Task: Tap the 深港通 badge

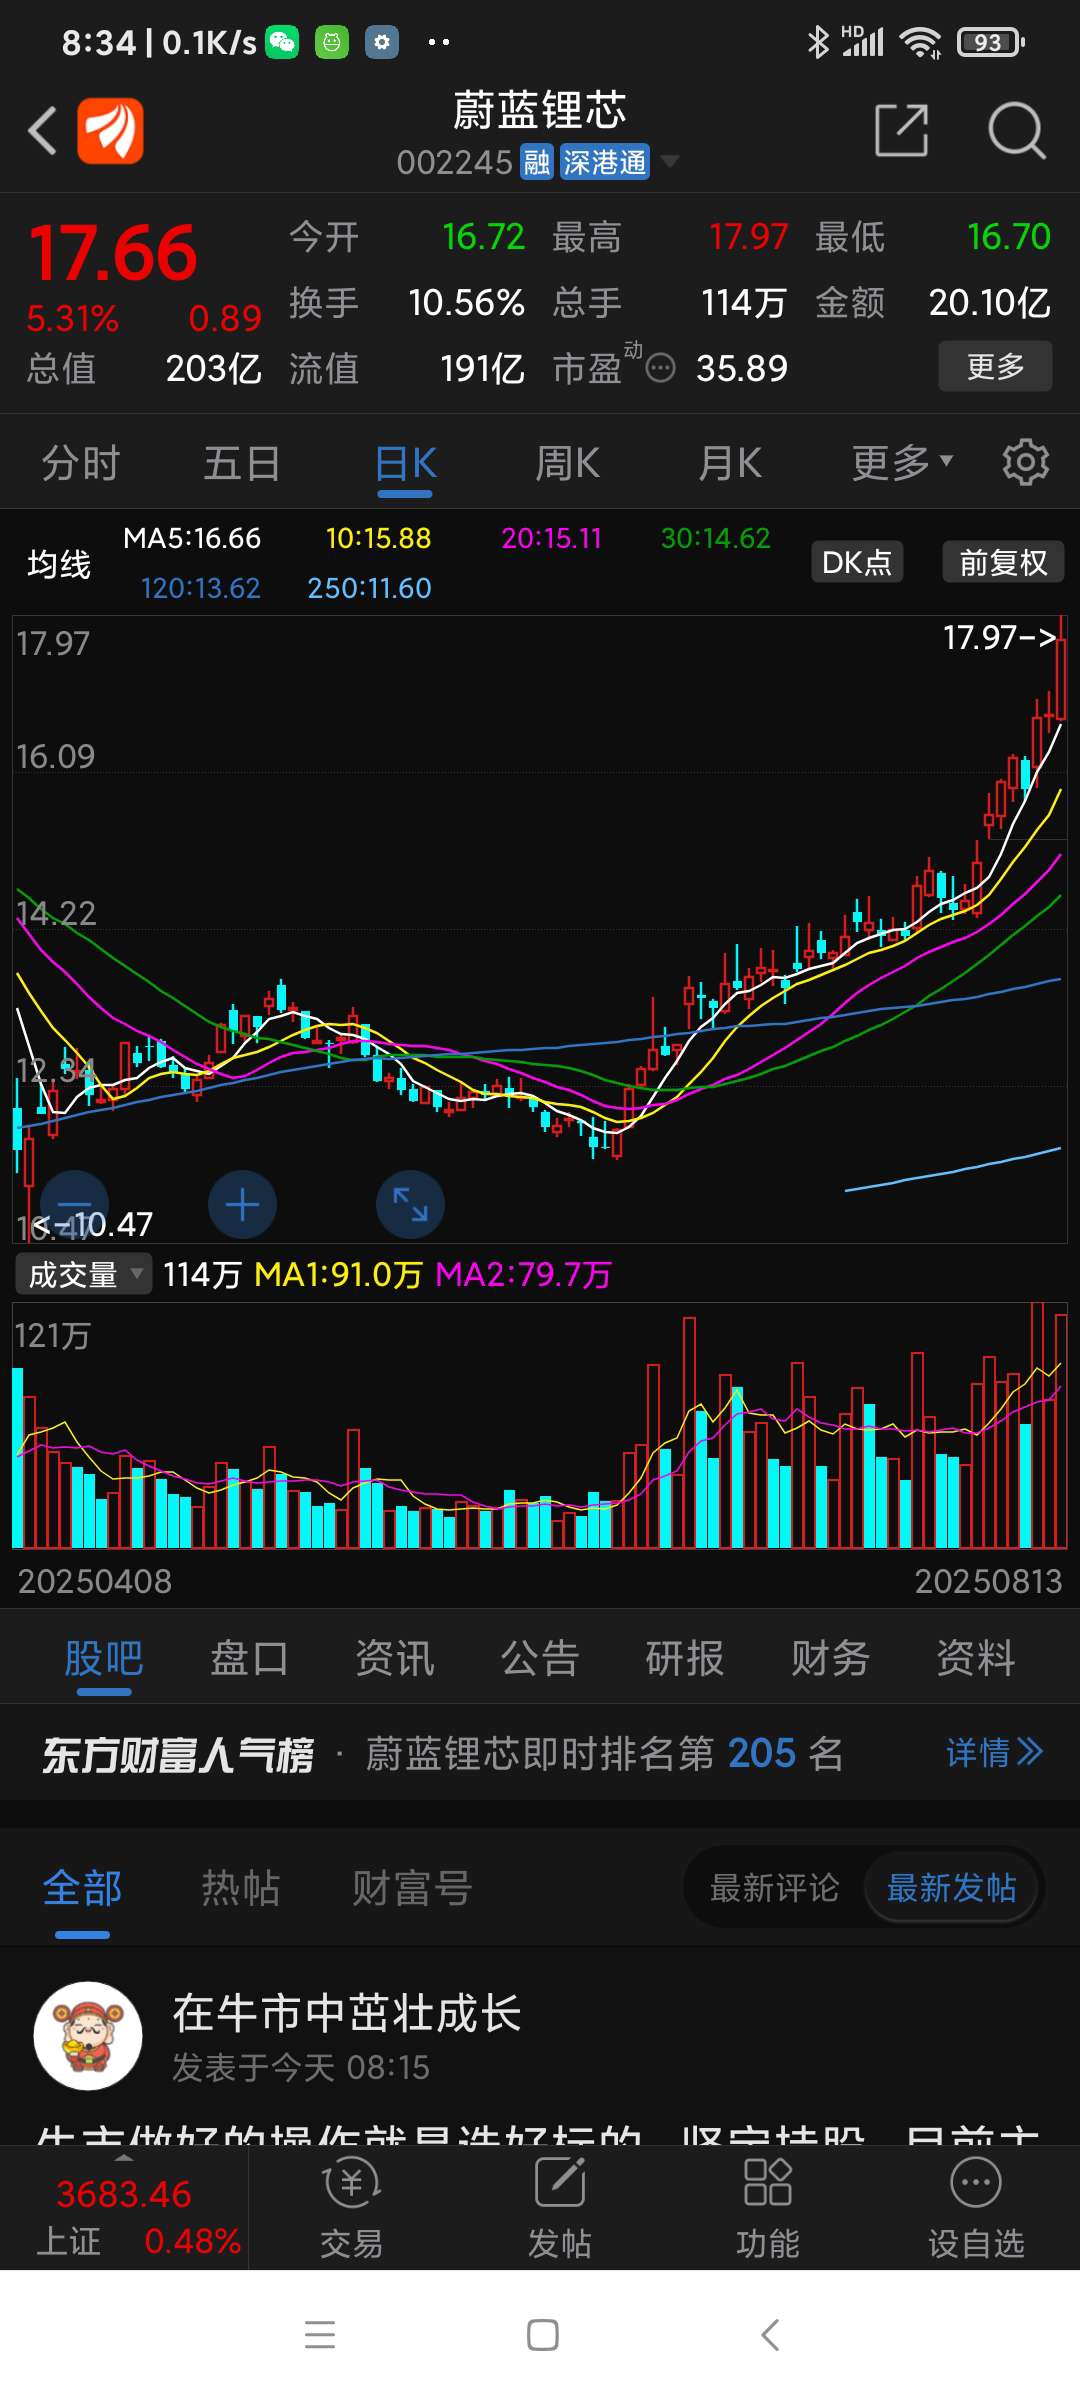Action: 604,162
